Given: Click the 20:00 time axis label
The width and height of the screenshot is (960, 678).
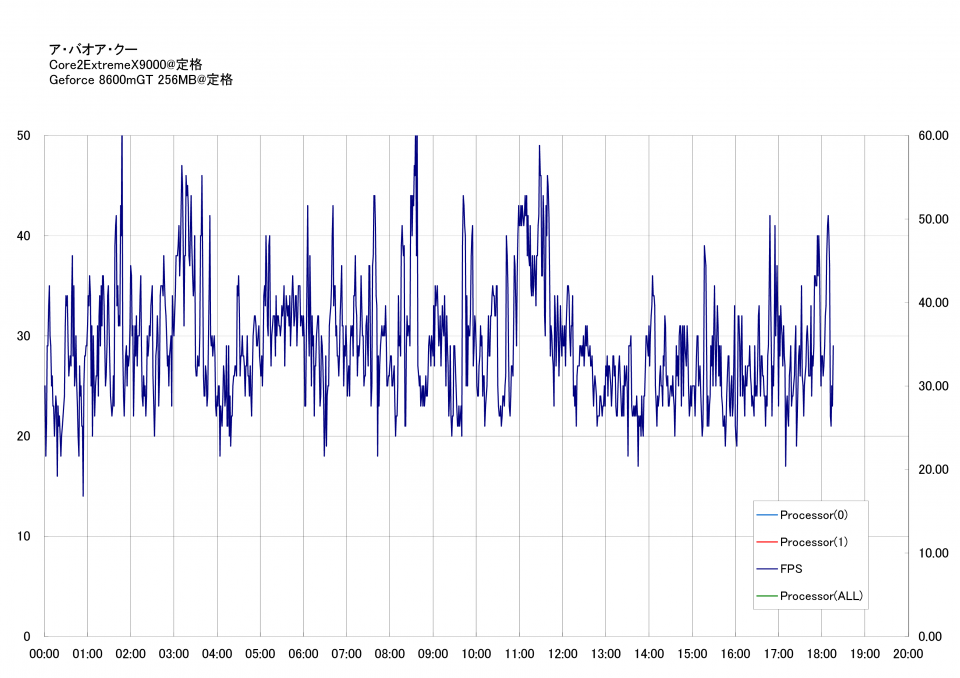Looking at the screenshot, I should pyautogui.click(x=907, y=654).
